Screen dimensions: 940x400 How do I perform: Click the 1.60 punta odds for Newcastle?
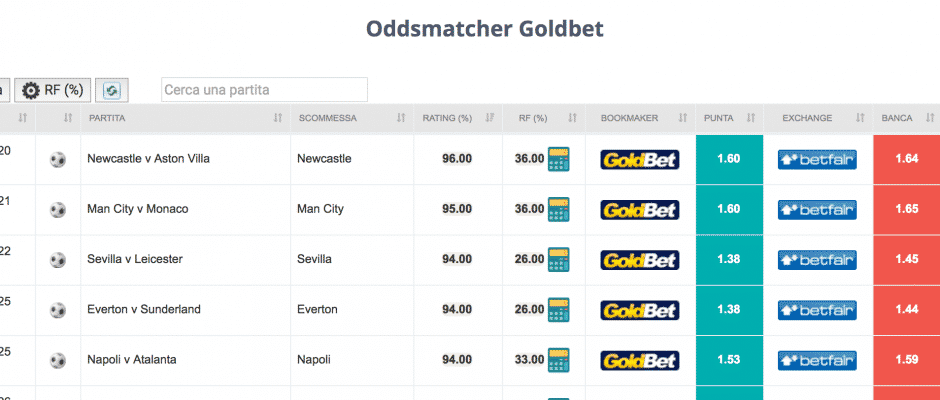[x=729, y=160]
